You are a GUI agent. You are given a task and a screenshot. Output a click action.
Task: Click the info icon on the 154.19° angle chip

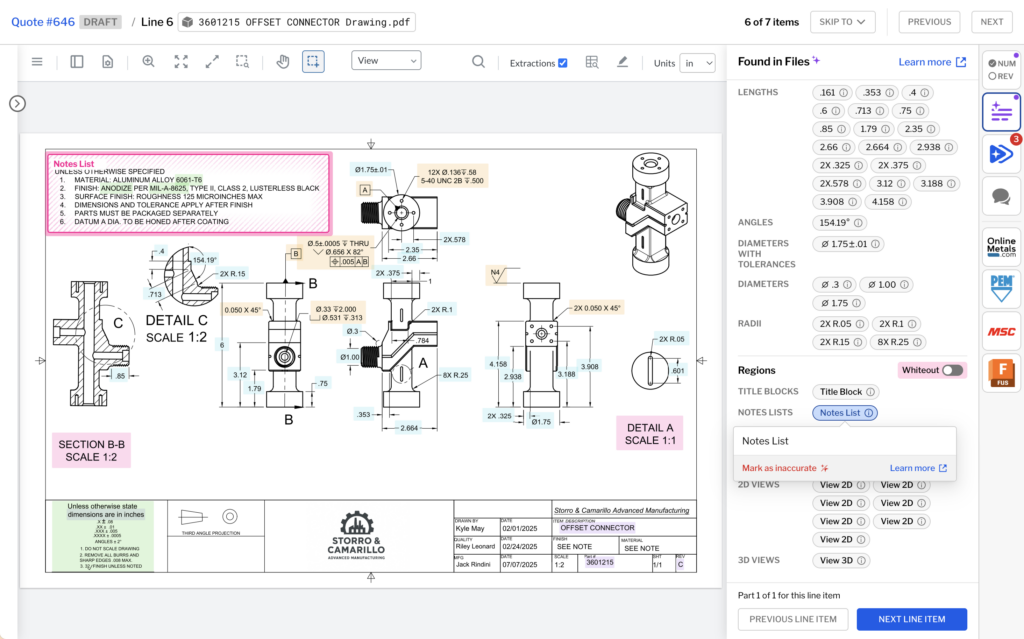pos(858,223)
